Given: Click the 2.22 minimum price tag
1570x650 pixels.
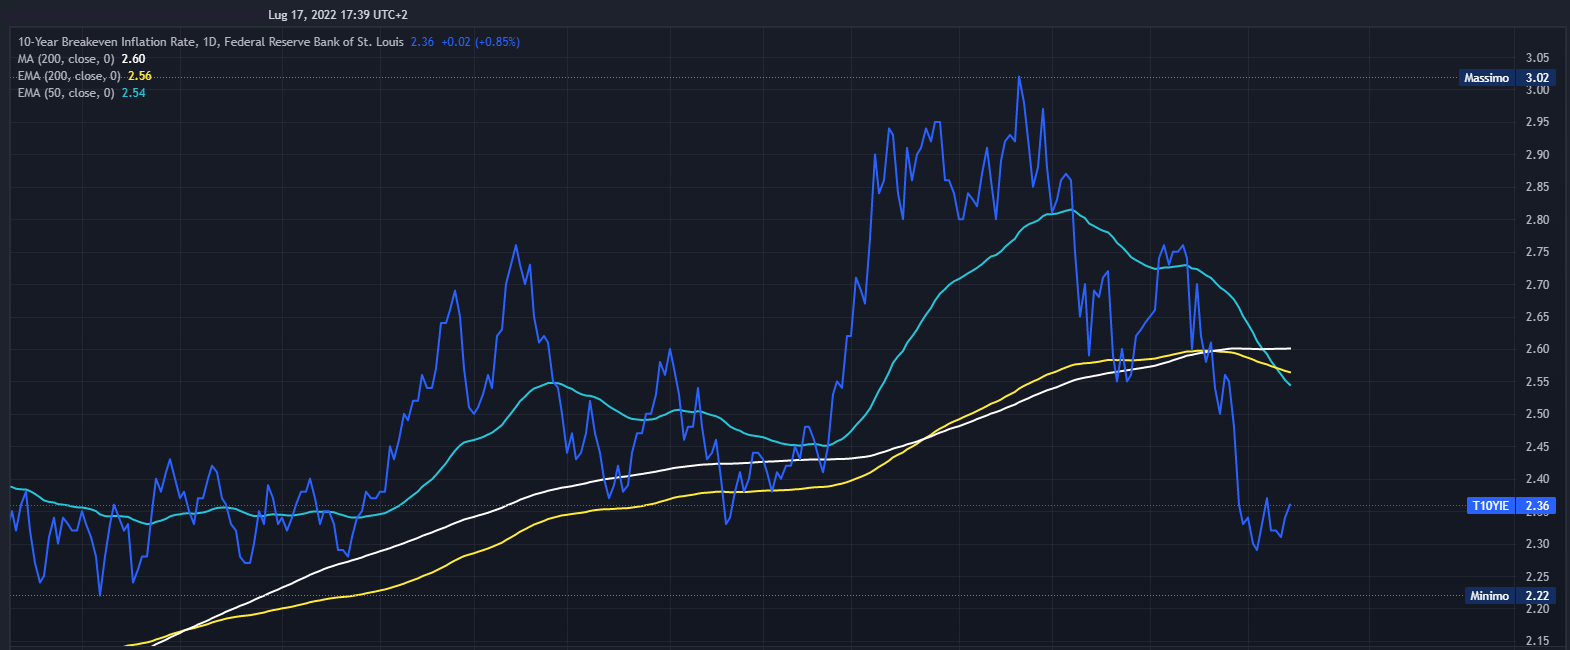Looking at the screenshot, I should point(1537,596).
